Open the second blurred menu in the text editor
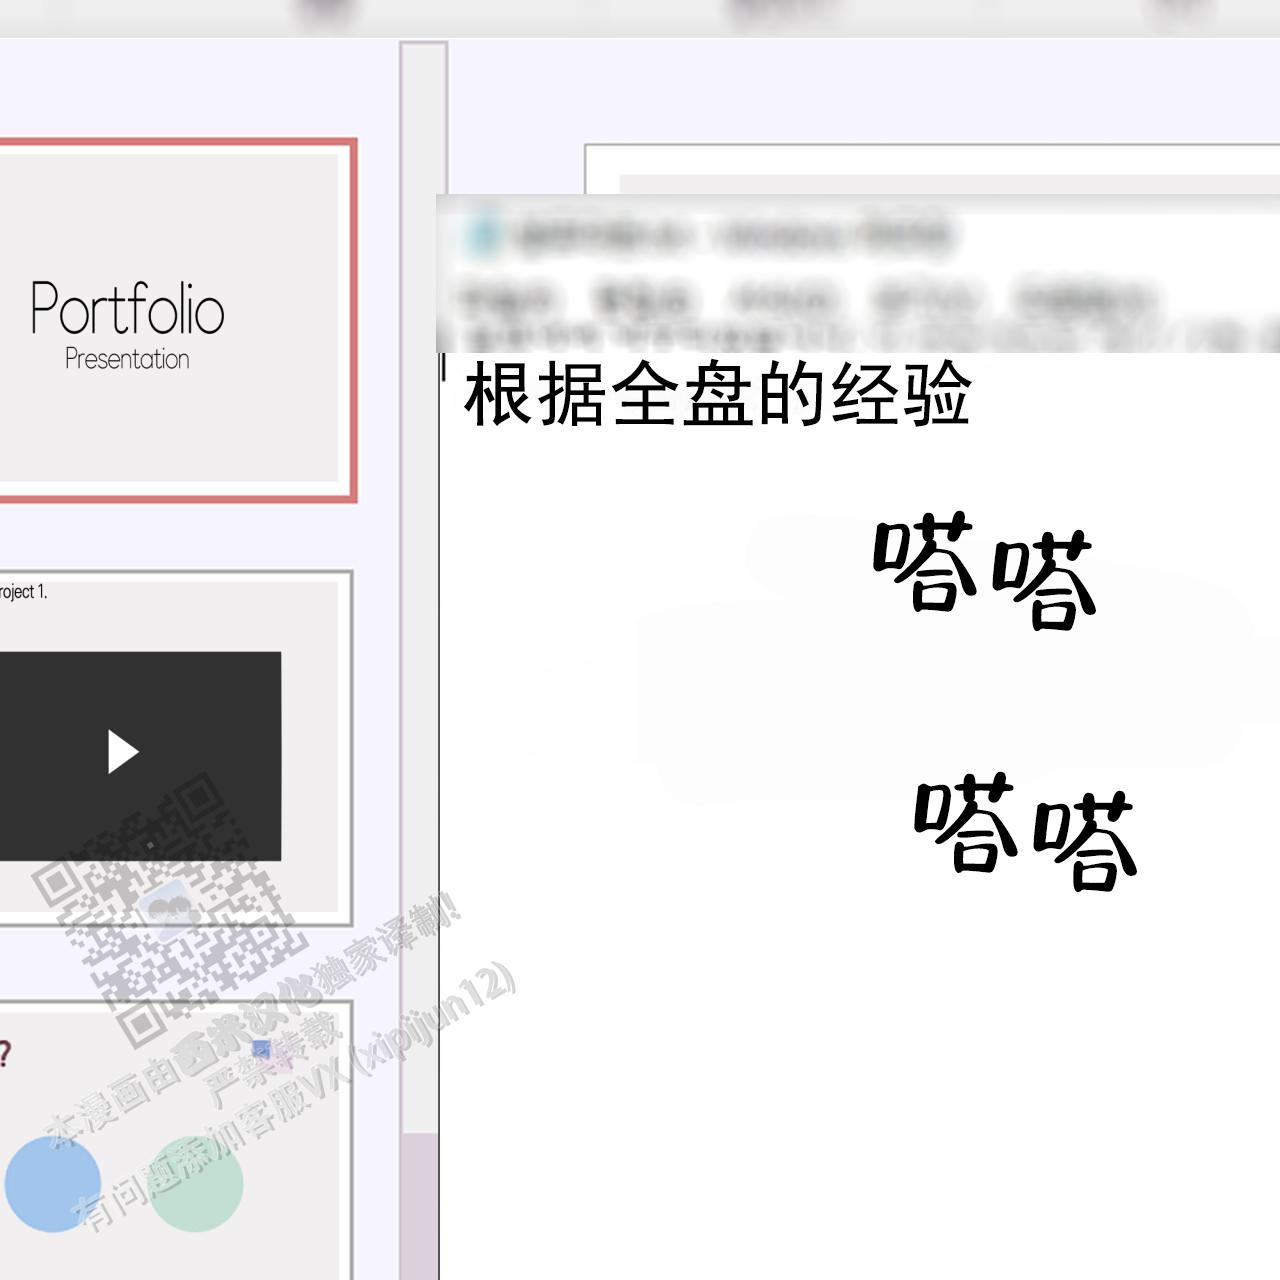 coord(641,299)
